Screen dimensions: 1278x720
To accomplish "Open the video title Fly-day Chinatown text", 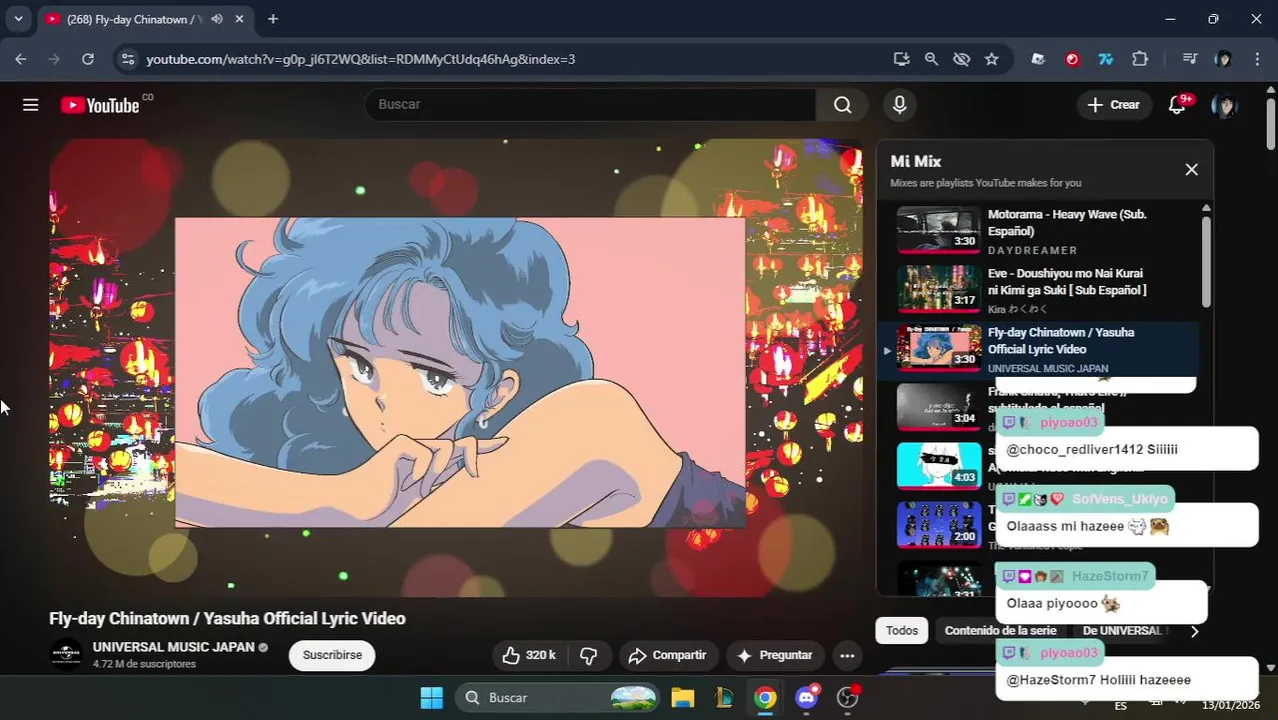I will point(227,618).
